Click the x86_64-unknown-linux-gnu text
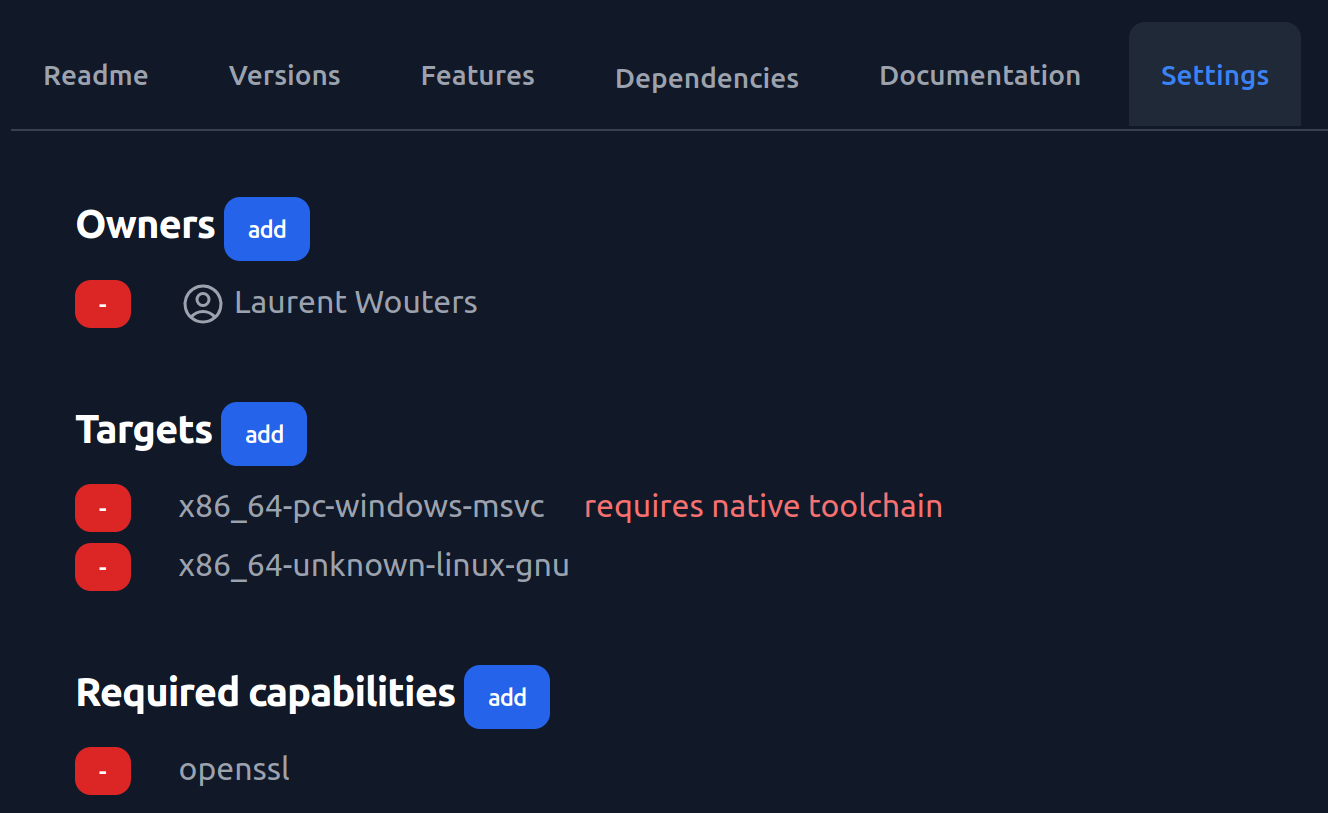This screenshot has width=1328, height=813. [x=374, y=566]
